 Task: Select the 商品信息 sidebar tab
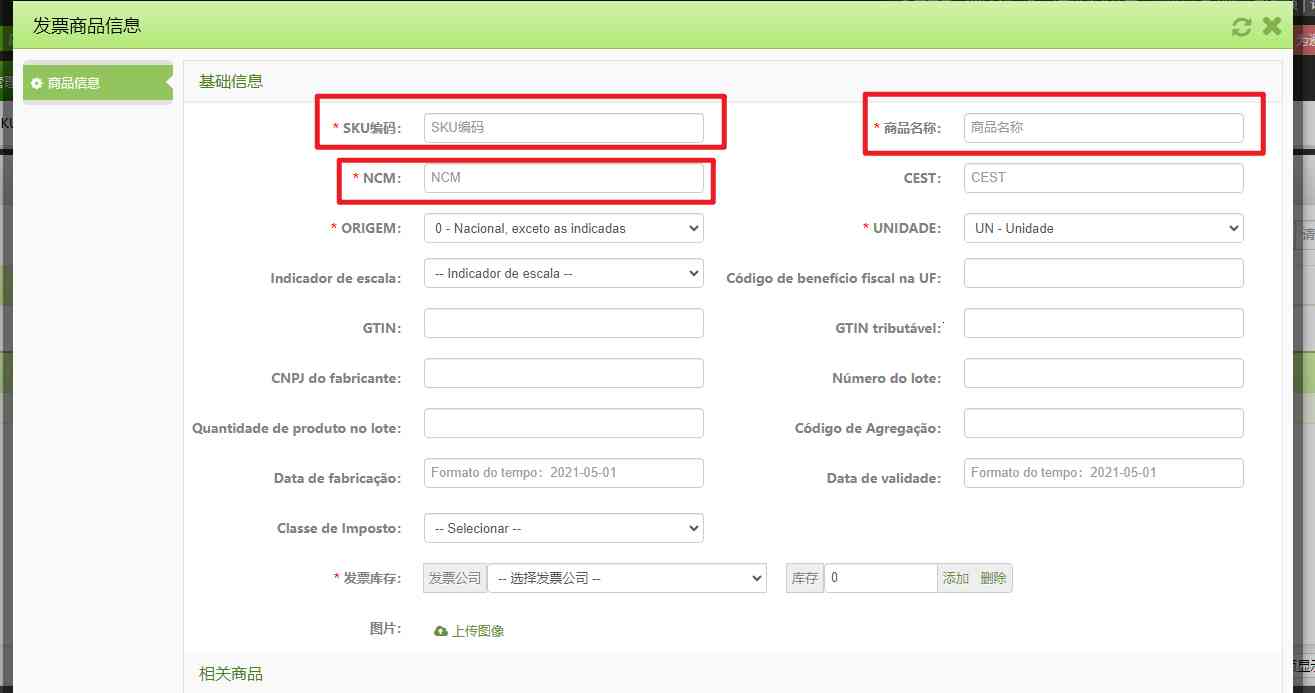(x=97, y=83)
